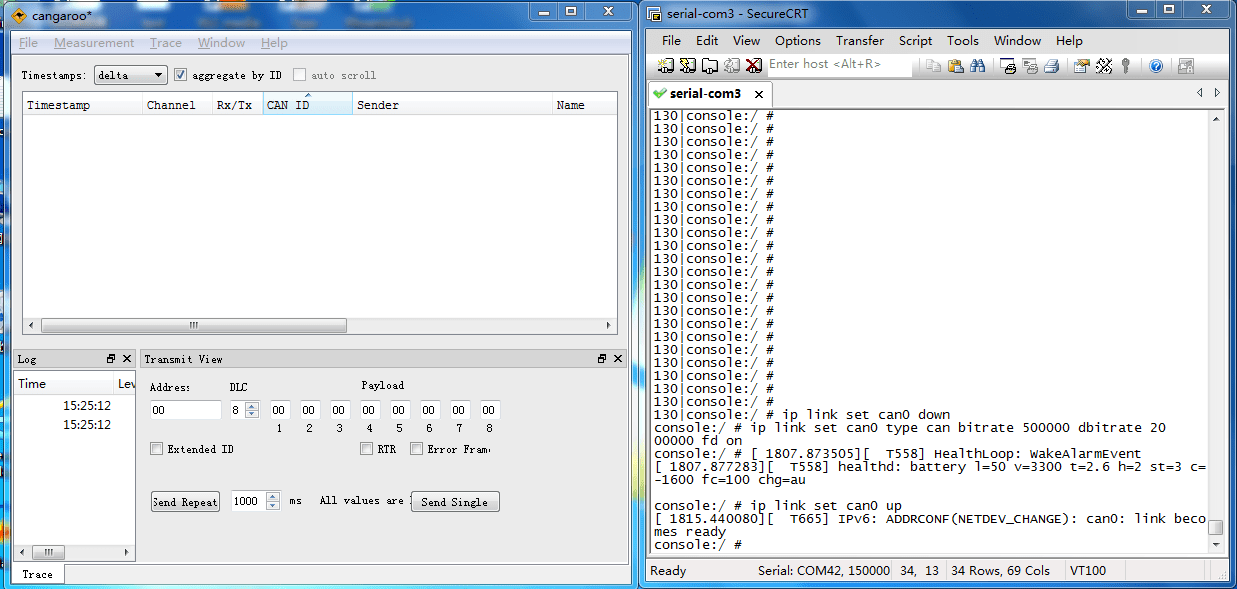Click the Address input field
Screen dimensions: 1237x589
[185, 410]
